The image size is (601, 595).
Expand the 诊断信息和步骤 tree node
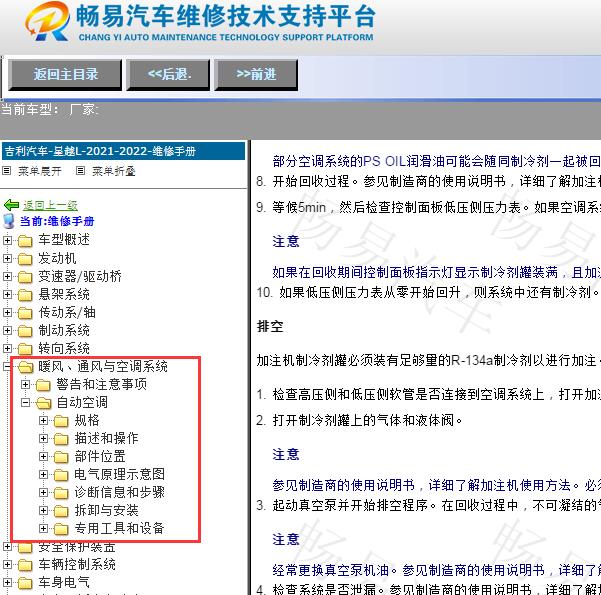pos(43,493)
